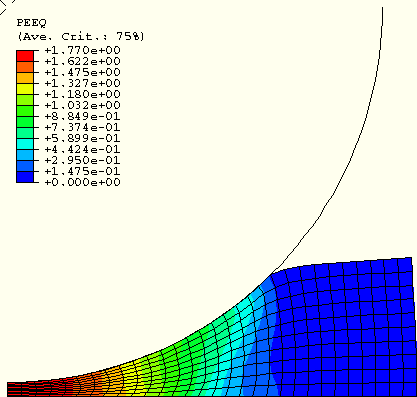
Task: Select the +1.475e-01 legend value
Action: 82,171
